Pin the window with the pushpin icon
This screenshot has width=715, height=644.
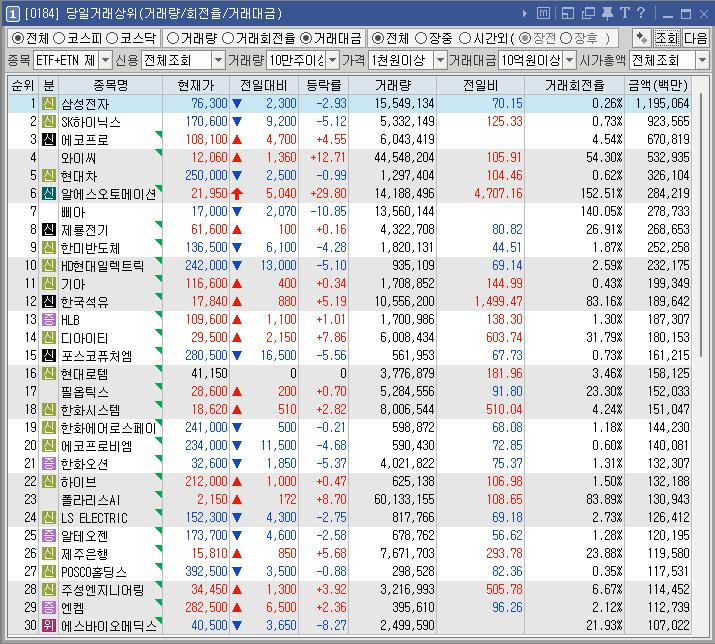click(607, 13)
